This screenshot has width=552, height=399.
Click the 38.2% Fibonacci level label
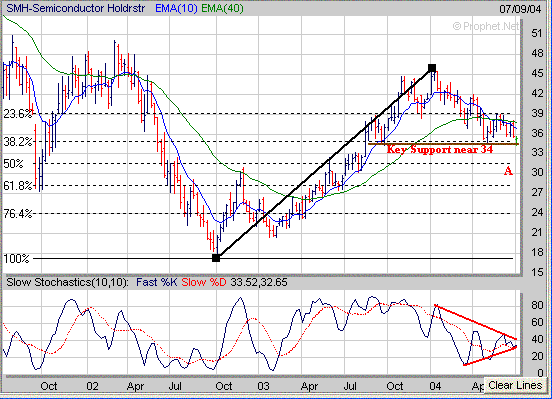[x=17, y=142]
